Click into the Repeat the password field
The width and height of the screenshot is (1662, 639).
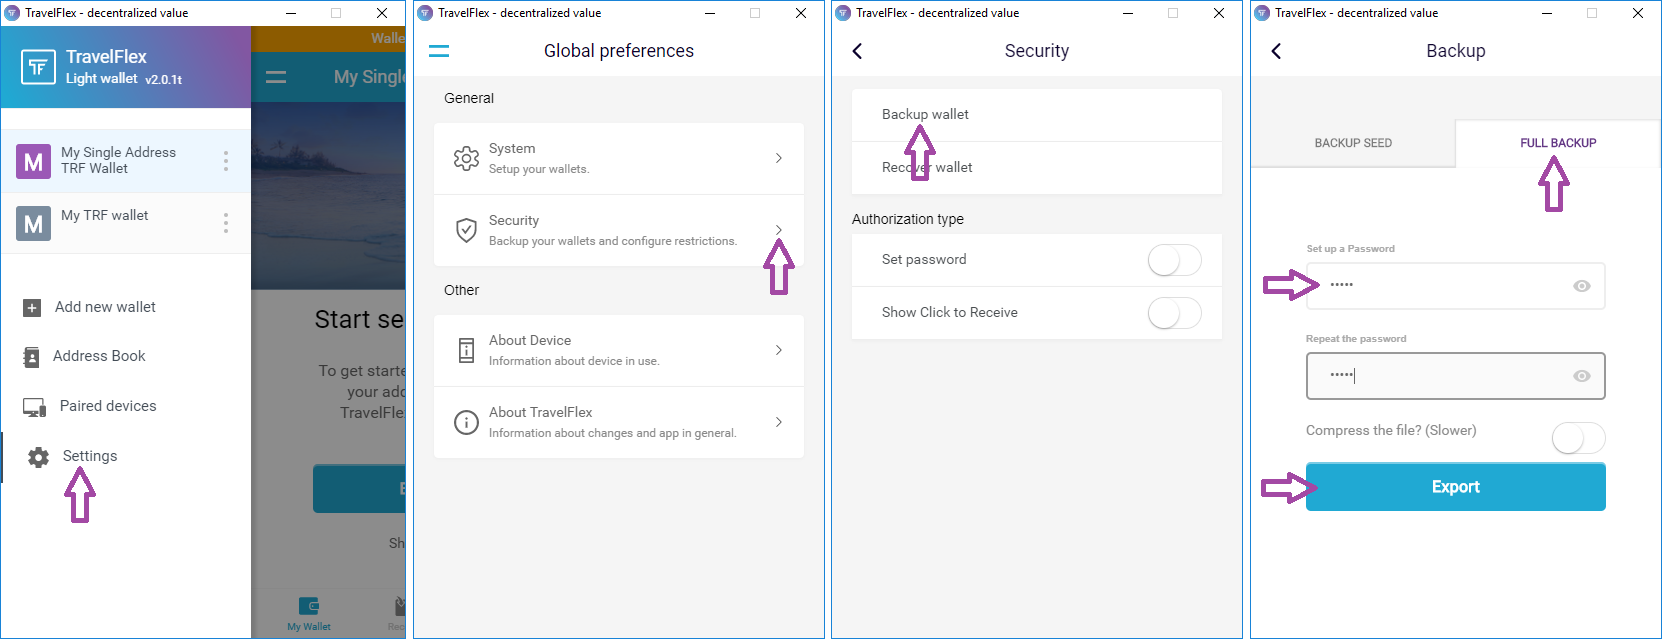pos(1455,376)
